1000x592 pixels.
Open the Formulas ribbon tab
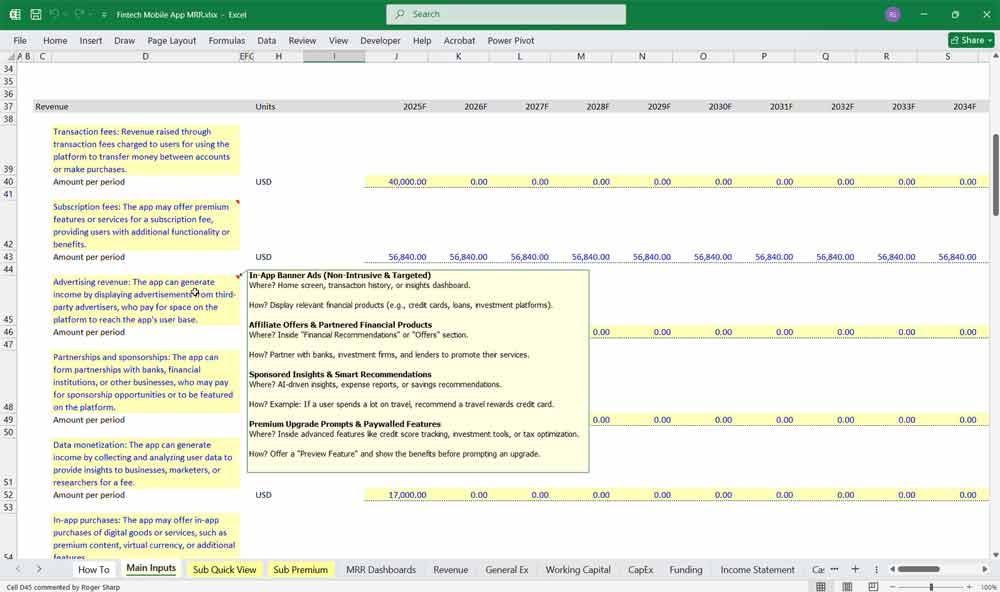(x=227, y=41)
